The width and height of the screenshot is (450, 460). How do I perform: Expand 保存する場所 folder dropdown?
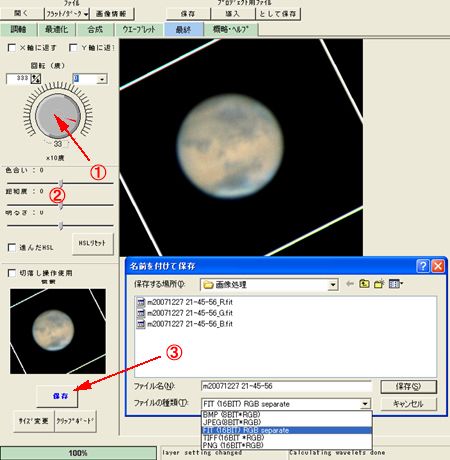[x=332, y=285]
